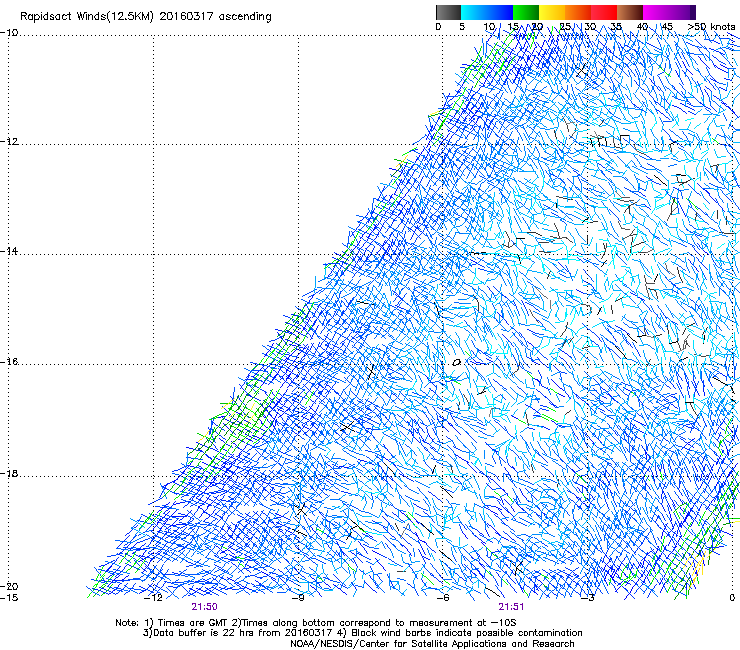Click the '-20' latitude axis label
The image size is (740, 650).
9,586
